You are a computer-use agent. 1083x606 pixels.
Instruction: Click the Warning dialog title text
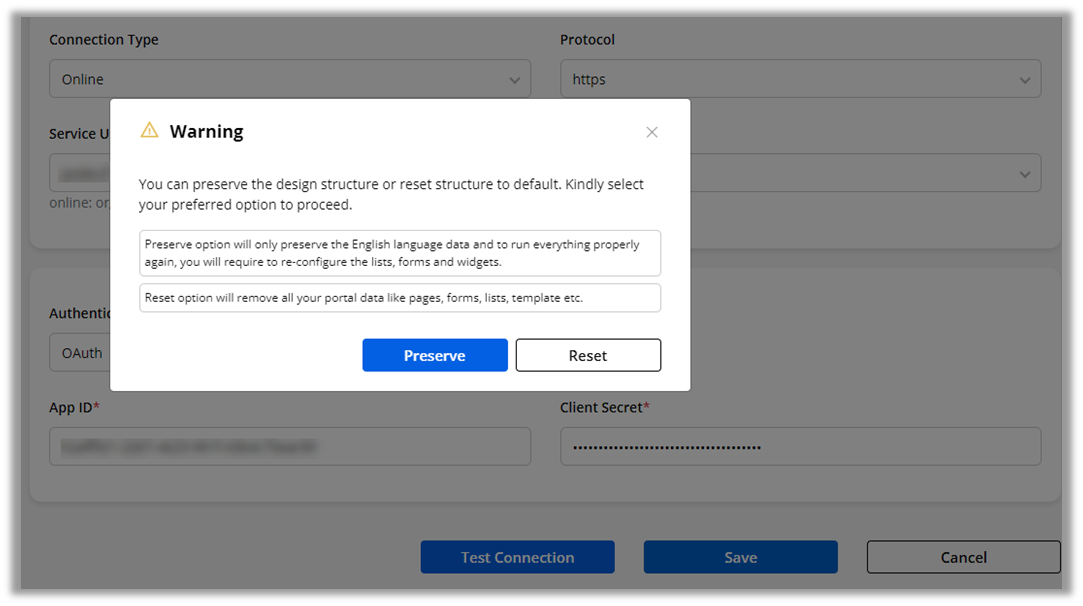[206, 132]
